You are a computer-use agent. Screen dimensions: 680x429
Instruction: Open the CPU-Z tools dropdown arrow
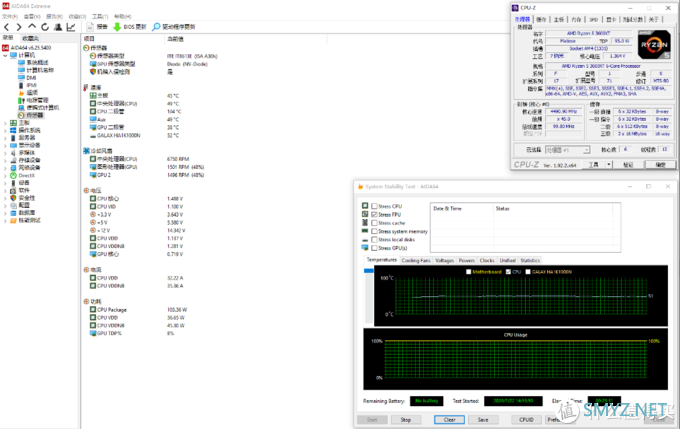tap(609, 165)
